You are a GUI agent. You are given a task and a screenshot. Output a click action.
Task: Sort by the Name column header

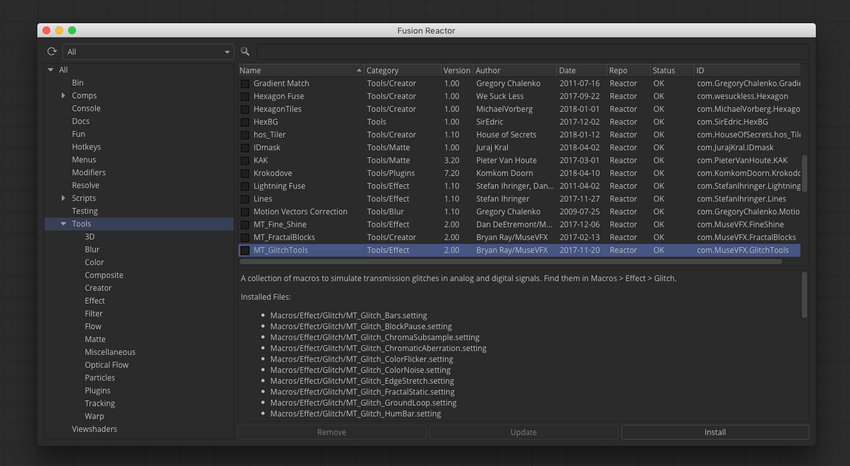[301, 70]
